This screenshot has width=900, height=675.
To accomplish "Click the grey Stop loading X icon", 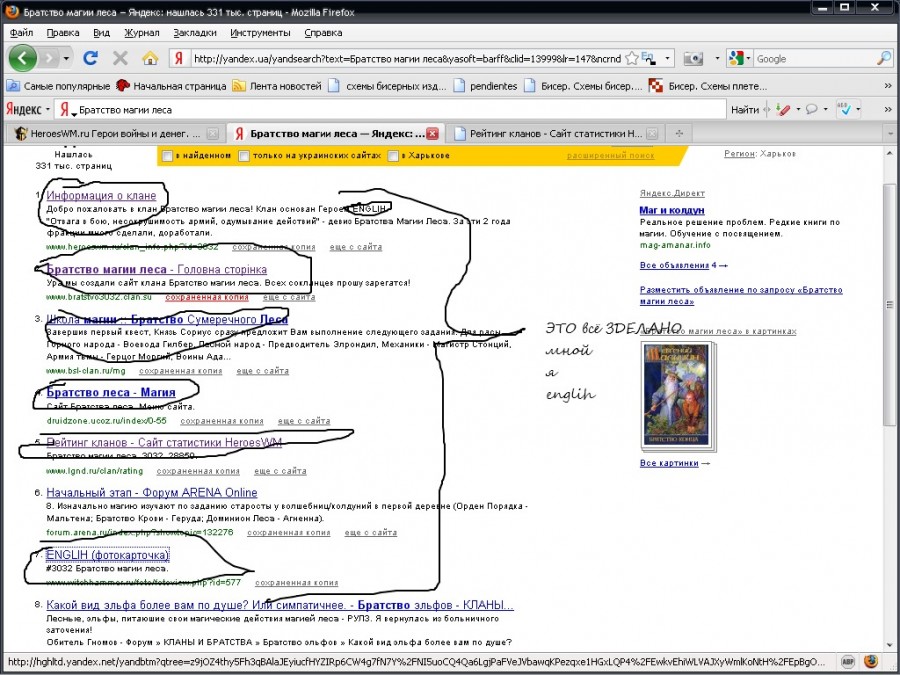I will pyautogui.click(x=121, y=58).
